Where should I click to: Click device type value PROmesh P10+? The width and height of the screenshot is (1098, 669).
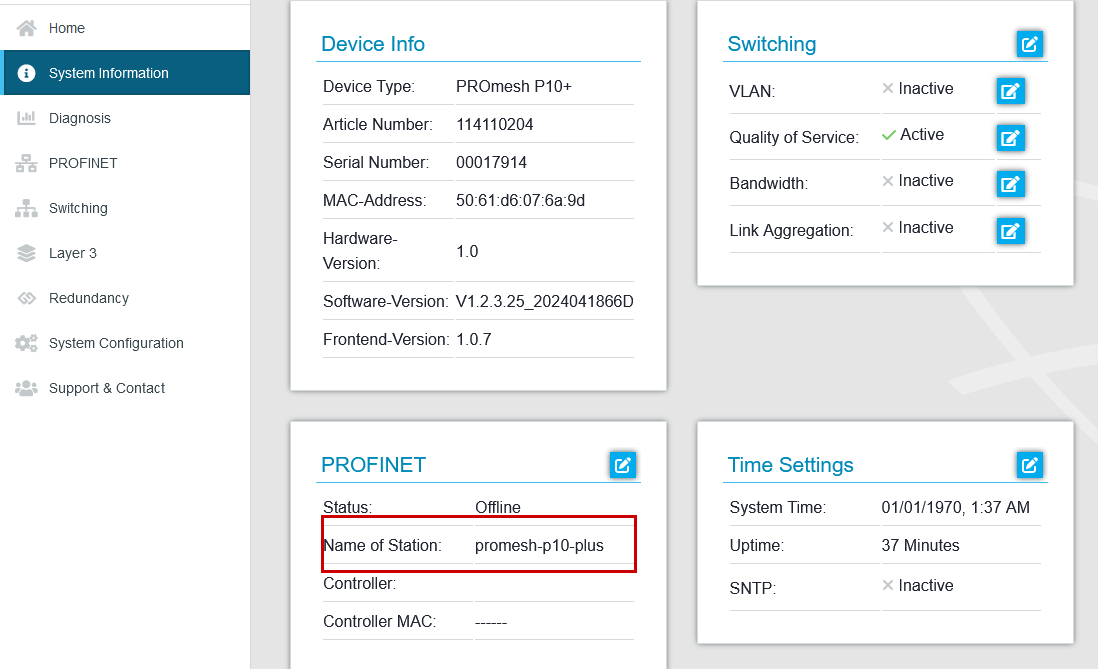point(514,86)
